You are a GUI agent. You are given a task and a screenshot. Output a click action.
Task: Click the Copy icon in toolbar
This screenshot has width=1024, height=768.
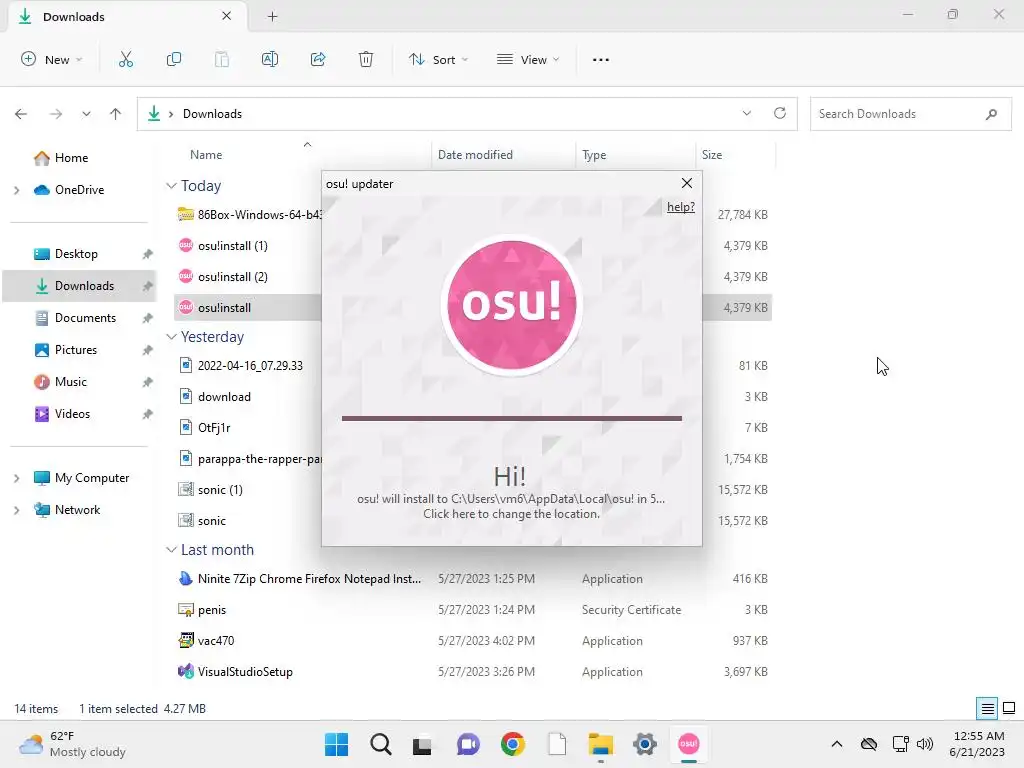[x=174, y=59]
